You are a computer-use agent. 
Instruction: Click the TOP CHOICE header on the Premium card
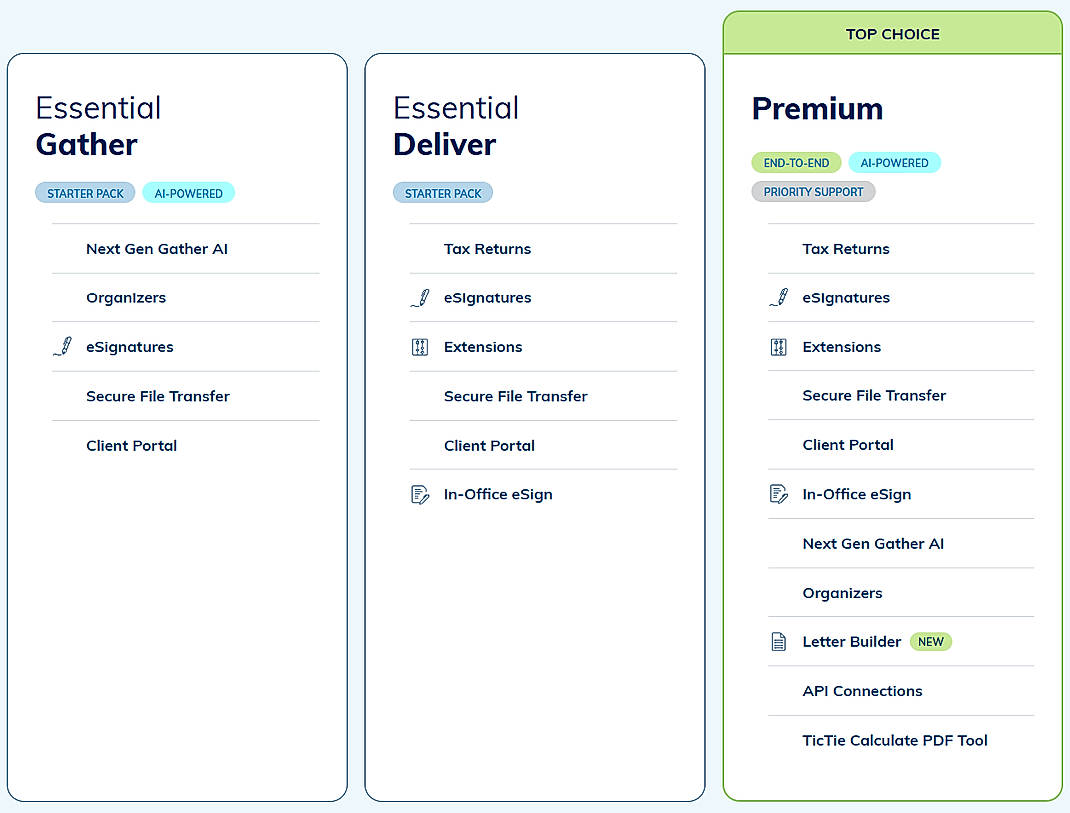tap(891, 33)
